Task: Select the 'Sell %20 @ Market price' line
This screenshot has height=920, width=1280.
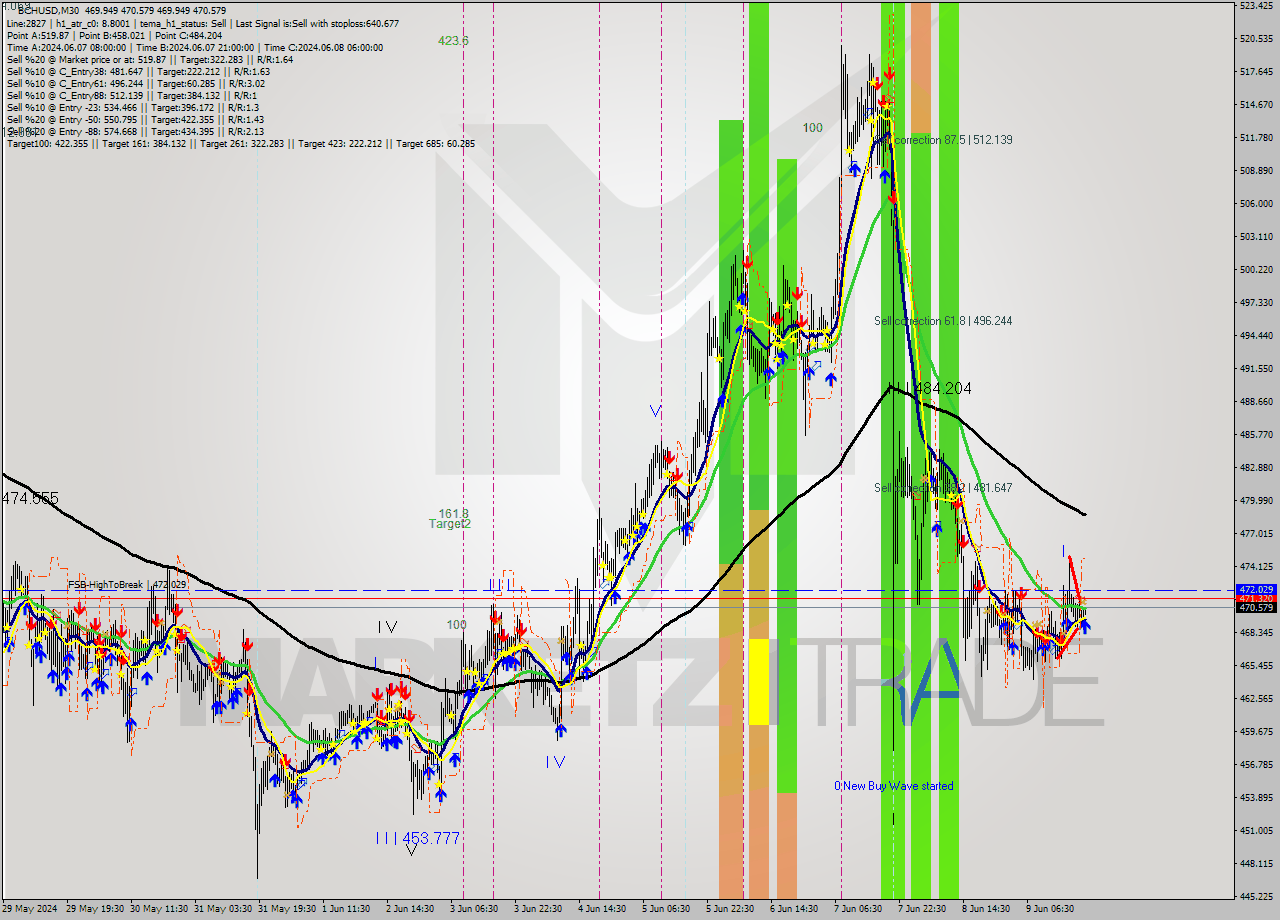Action: pyautogui.click(x=149, y=59)
